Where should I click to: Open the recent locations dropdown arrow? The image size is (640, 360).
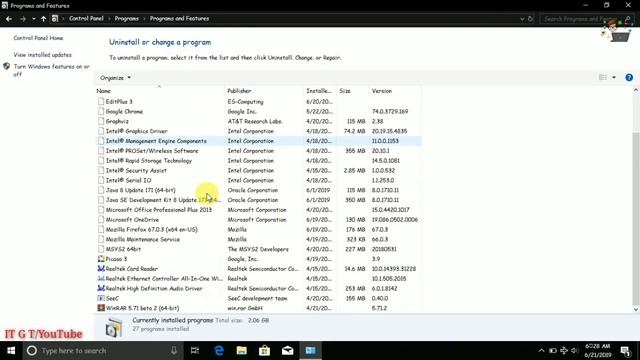pos(33,19)
